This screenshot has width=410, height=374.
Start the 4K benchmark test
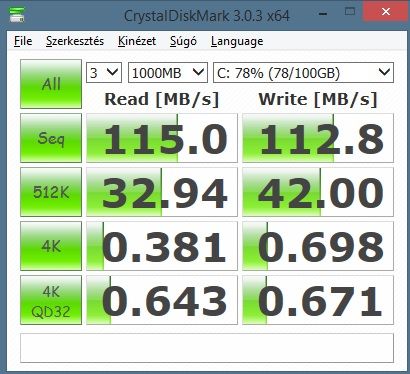pos(51,246)
